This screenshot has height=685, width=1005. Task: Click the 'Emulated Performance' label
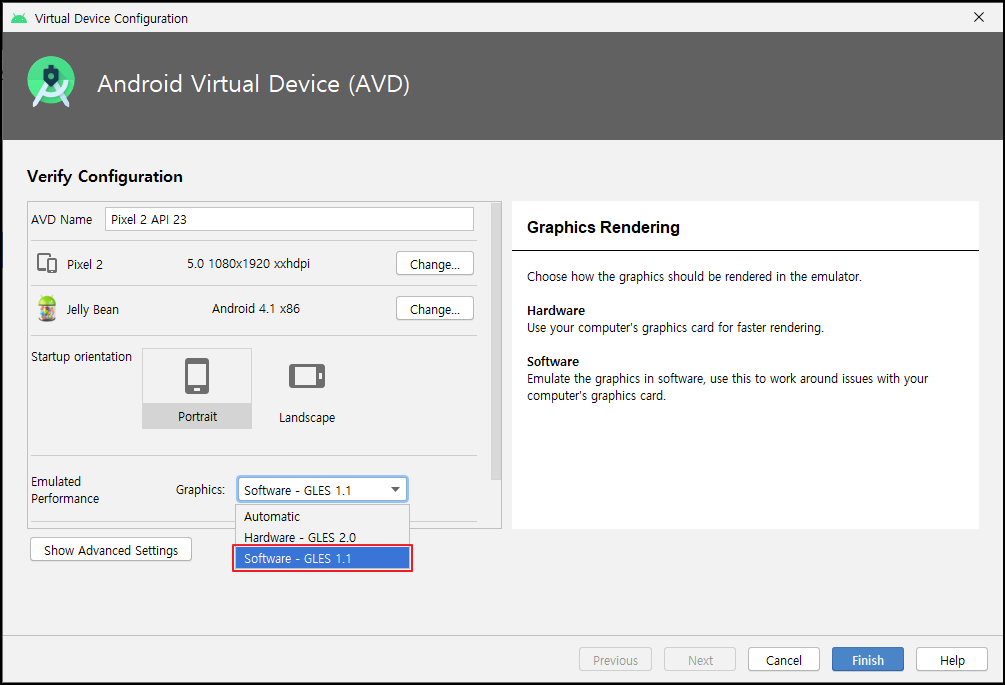[x=65, y=490]
